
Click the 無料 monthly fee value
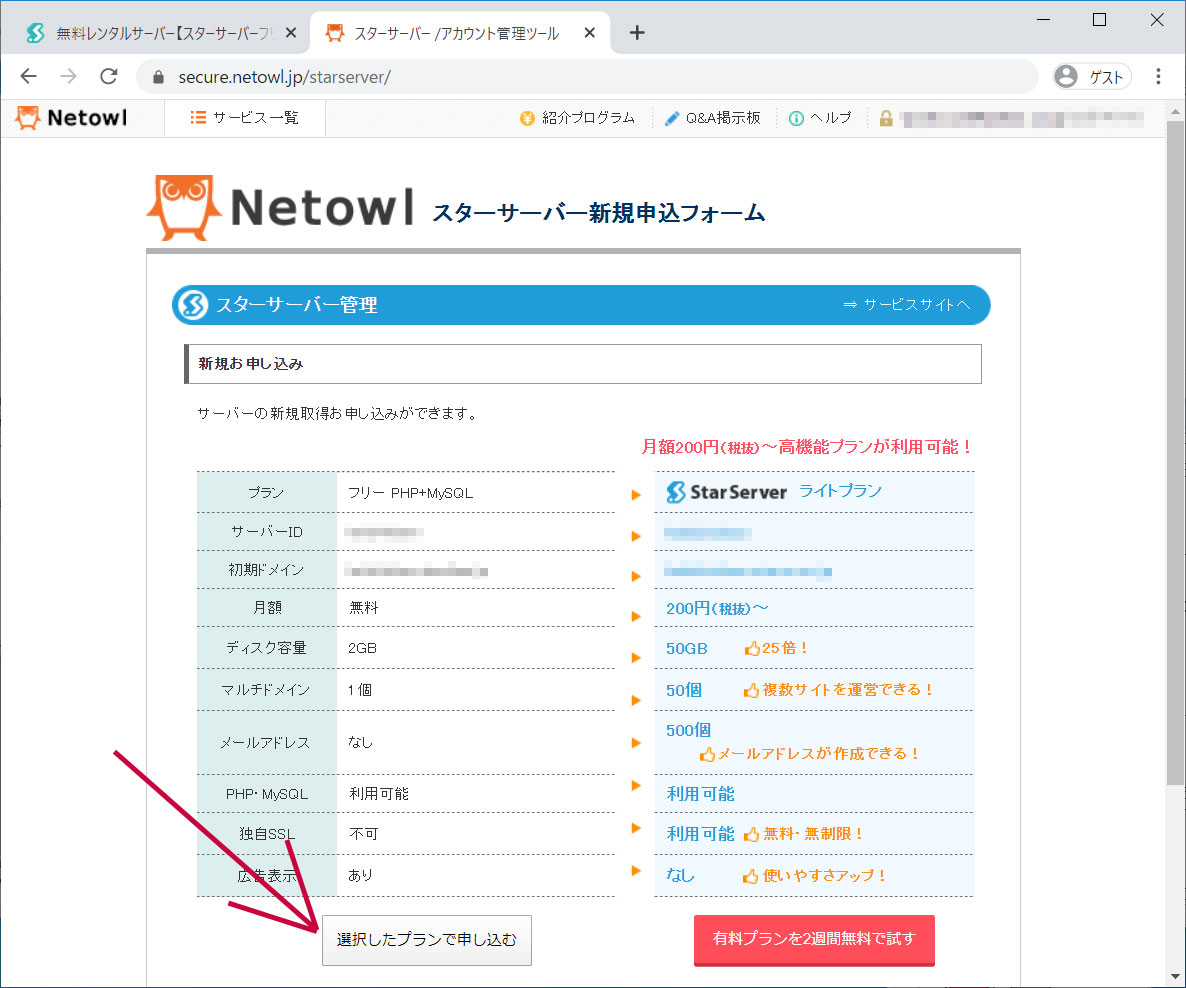364,607
